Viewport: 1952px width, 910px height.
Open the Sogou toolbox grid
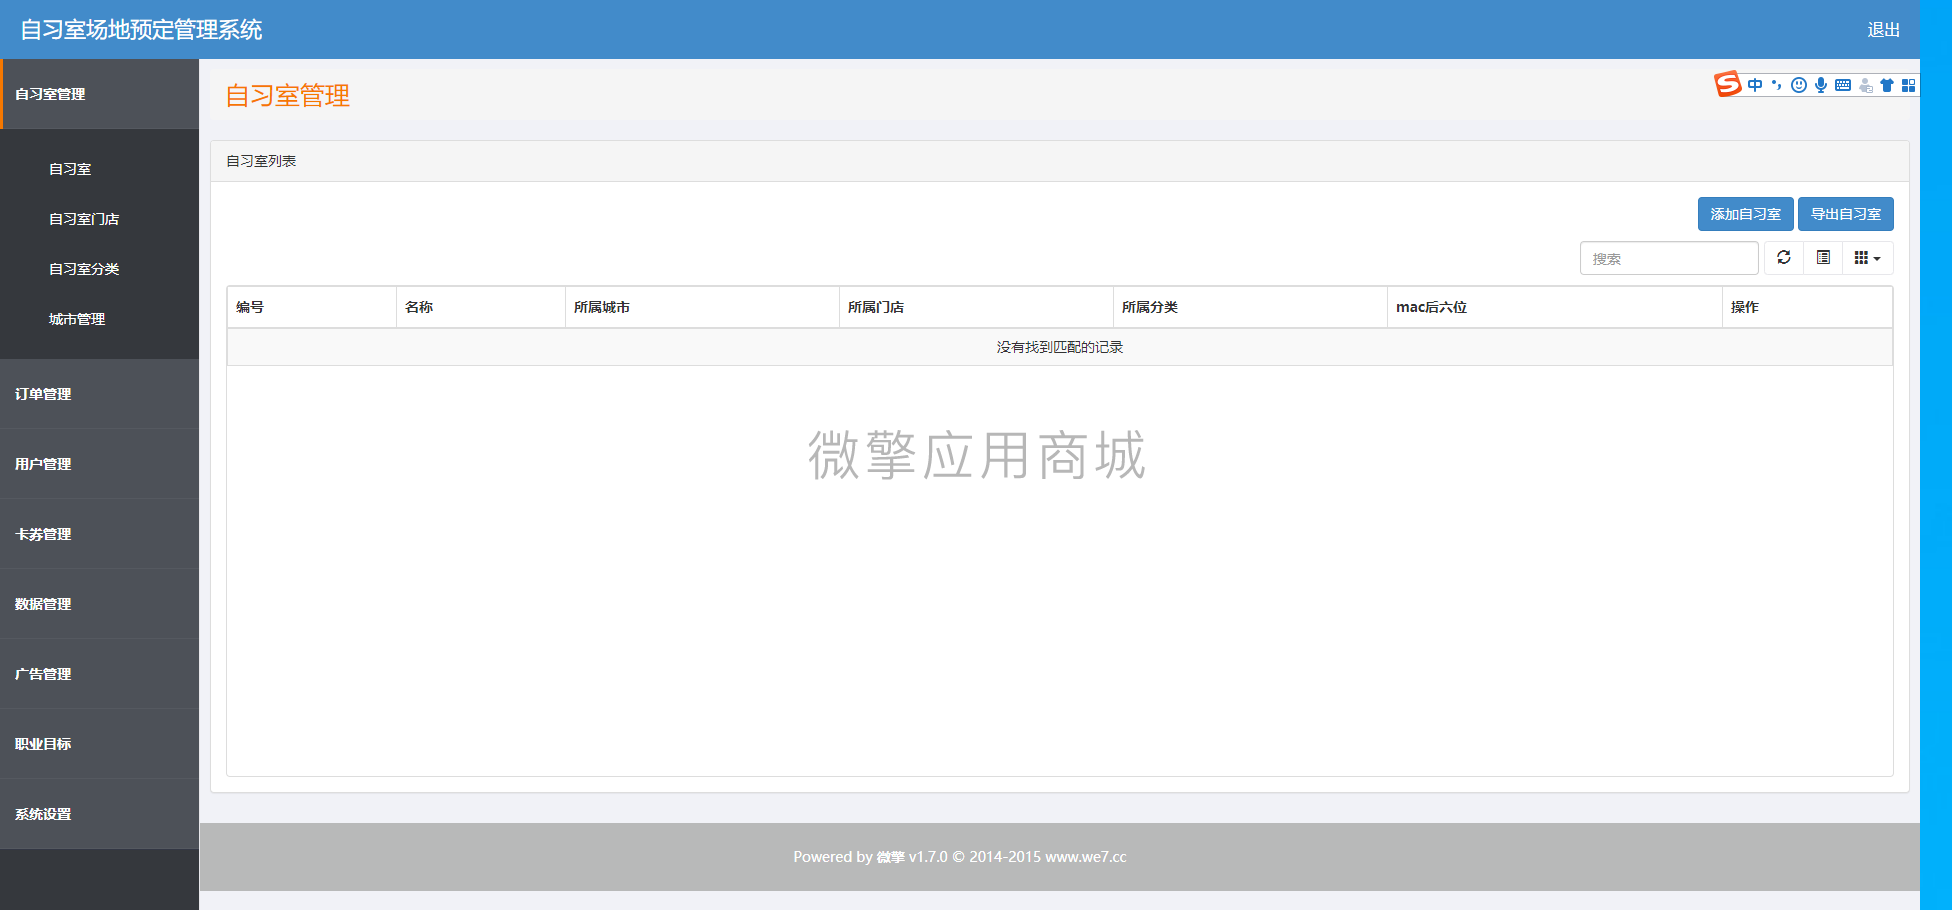[x=1910, y=85]
